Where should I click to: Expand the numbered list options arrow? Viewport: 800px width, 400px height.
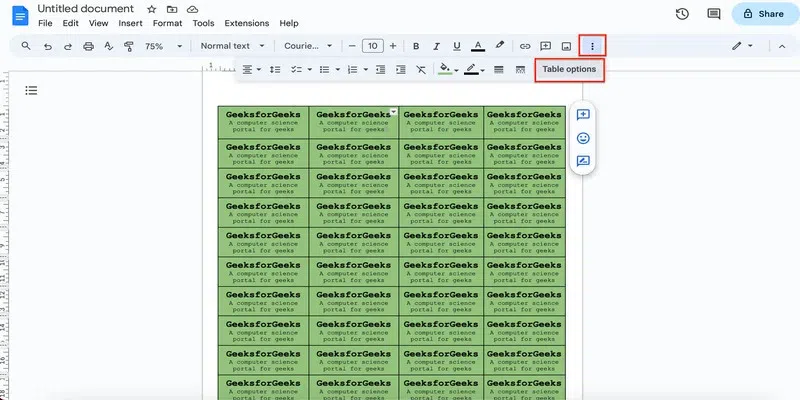click(365, 69)
